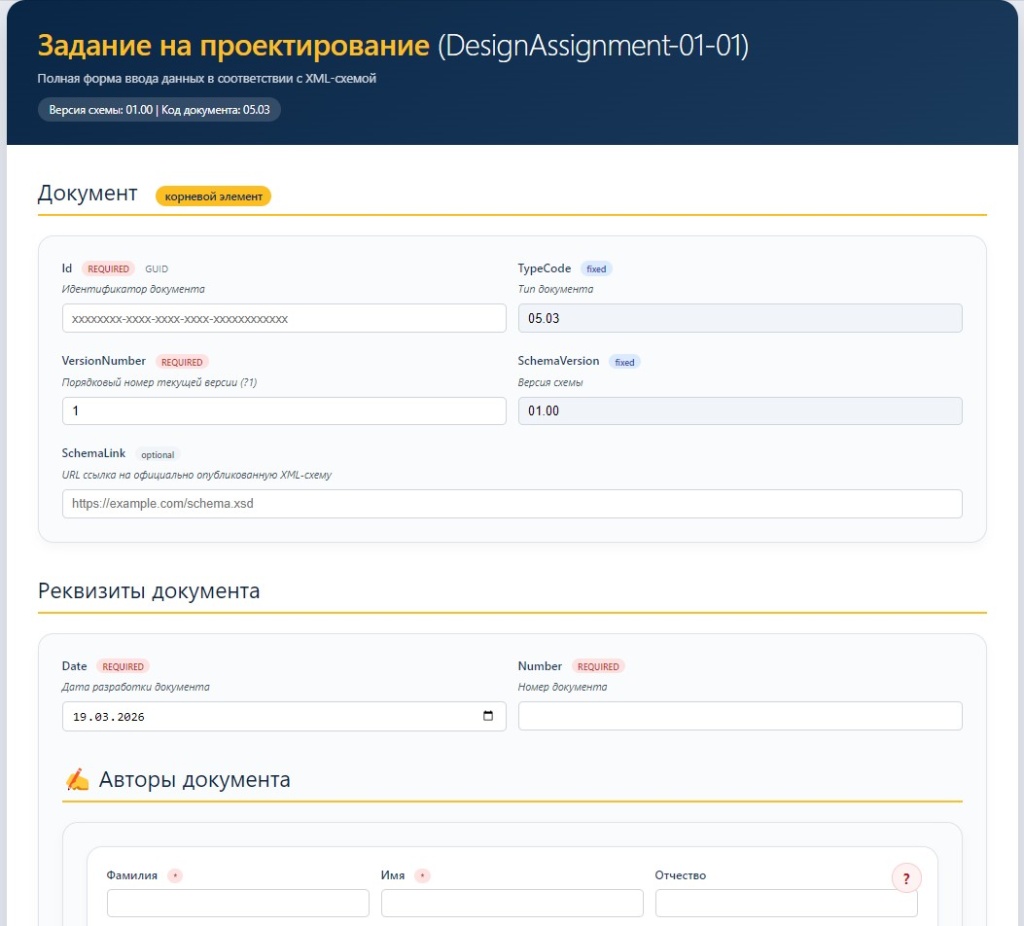Click the red question mark icon near Отчество

[906, 878]
